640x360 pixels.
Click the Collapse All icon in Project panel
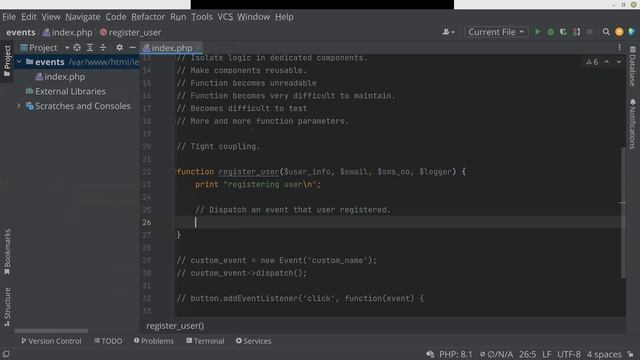tap(103, 47)
